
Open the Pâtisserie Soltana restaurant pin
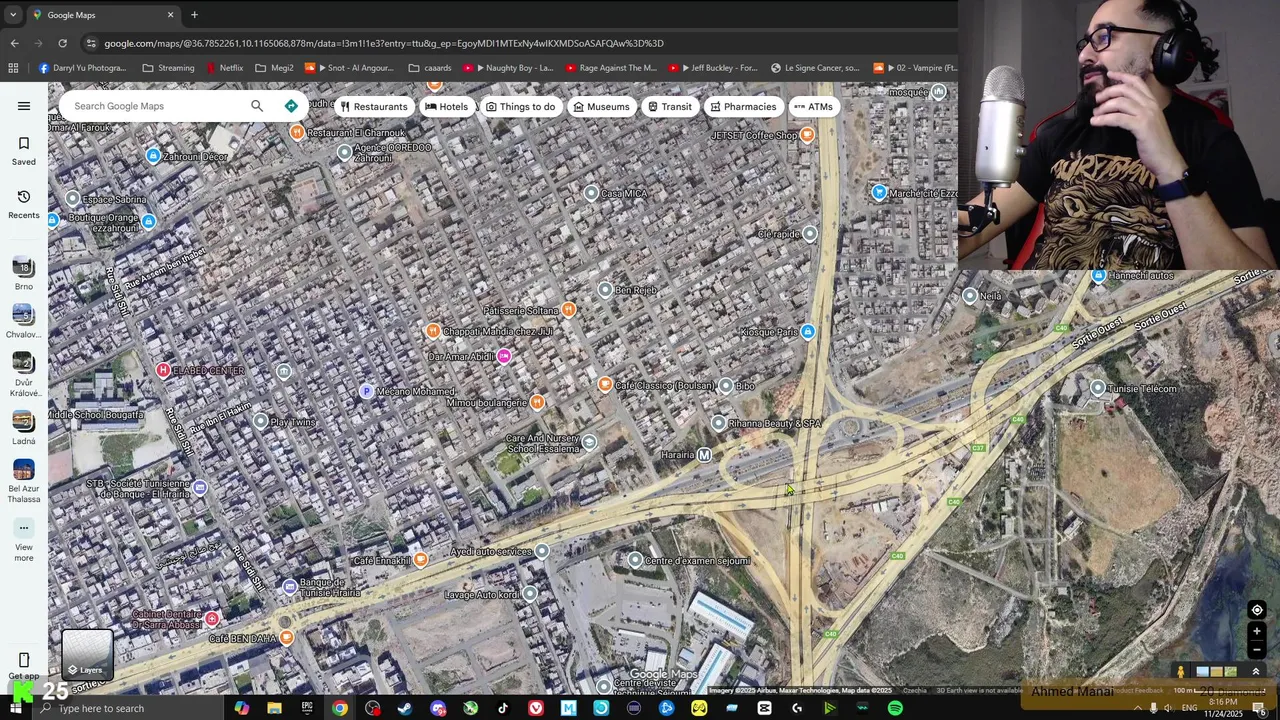point(569,310)
